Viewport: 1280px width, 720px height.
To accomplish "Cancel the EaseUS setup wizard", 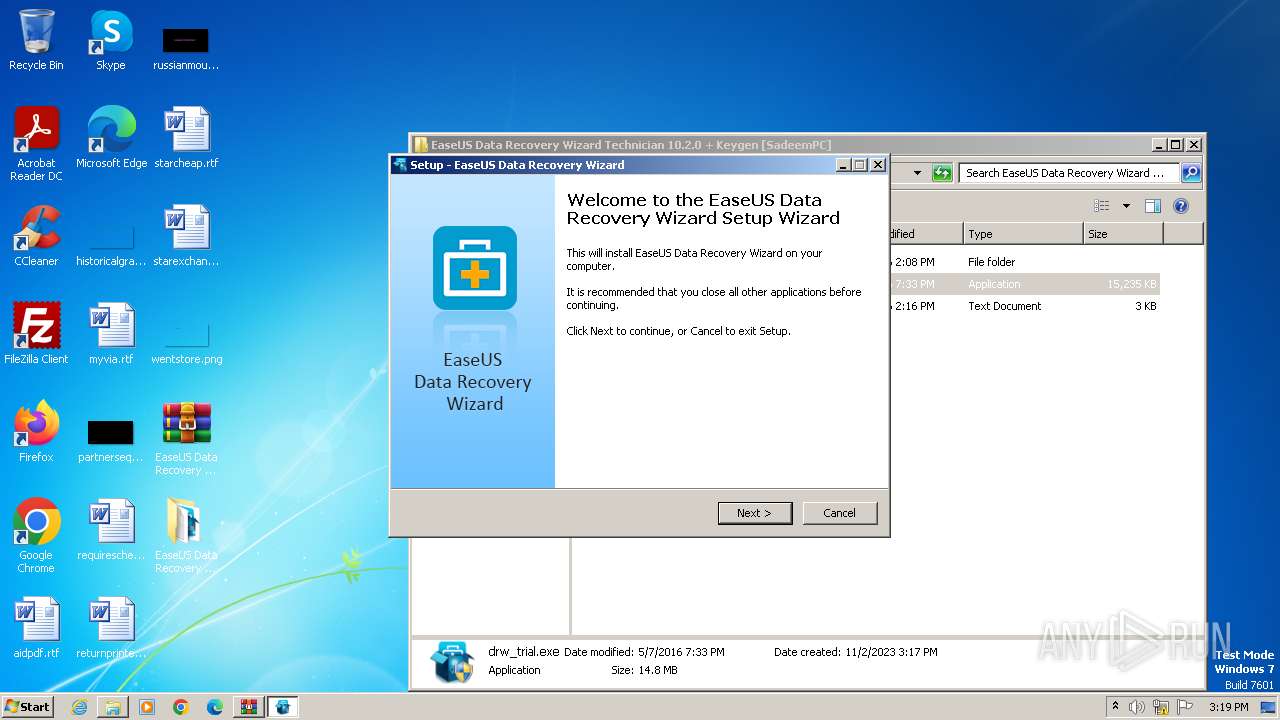I will 840,513.
